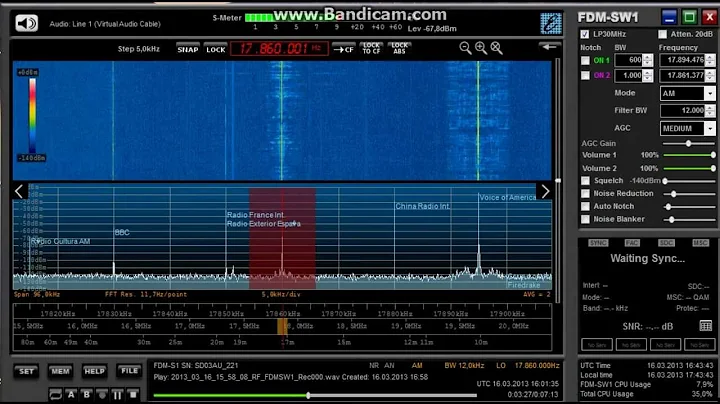Zoom in the spectrum with plus magnifier
The width and height of the screenshot is (720, 404).
click(481, 48)
